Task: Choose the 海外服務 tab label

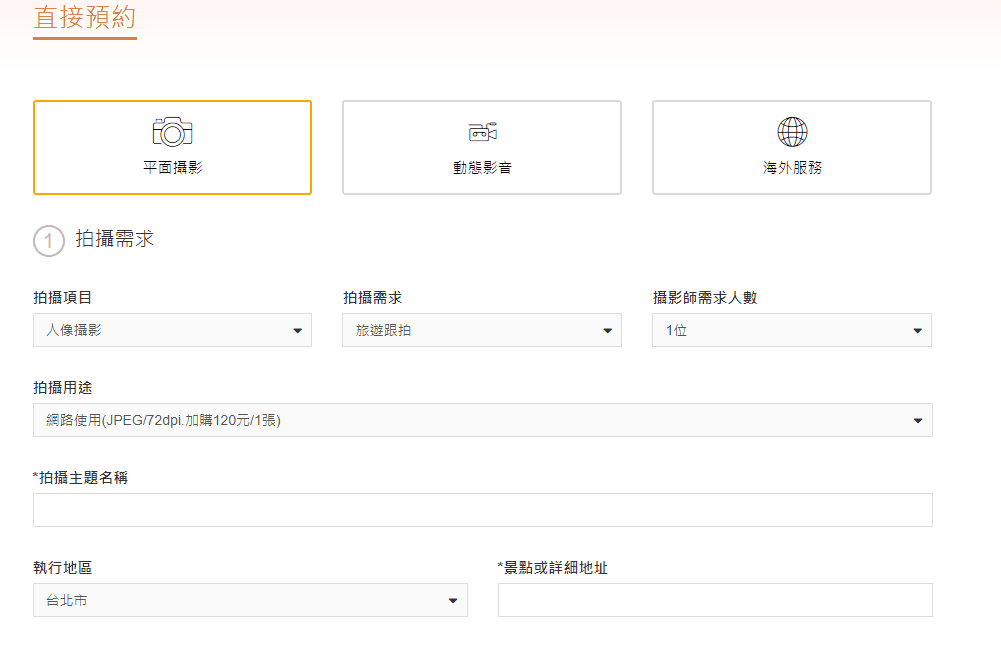Action: [792, 168]
